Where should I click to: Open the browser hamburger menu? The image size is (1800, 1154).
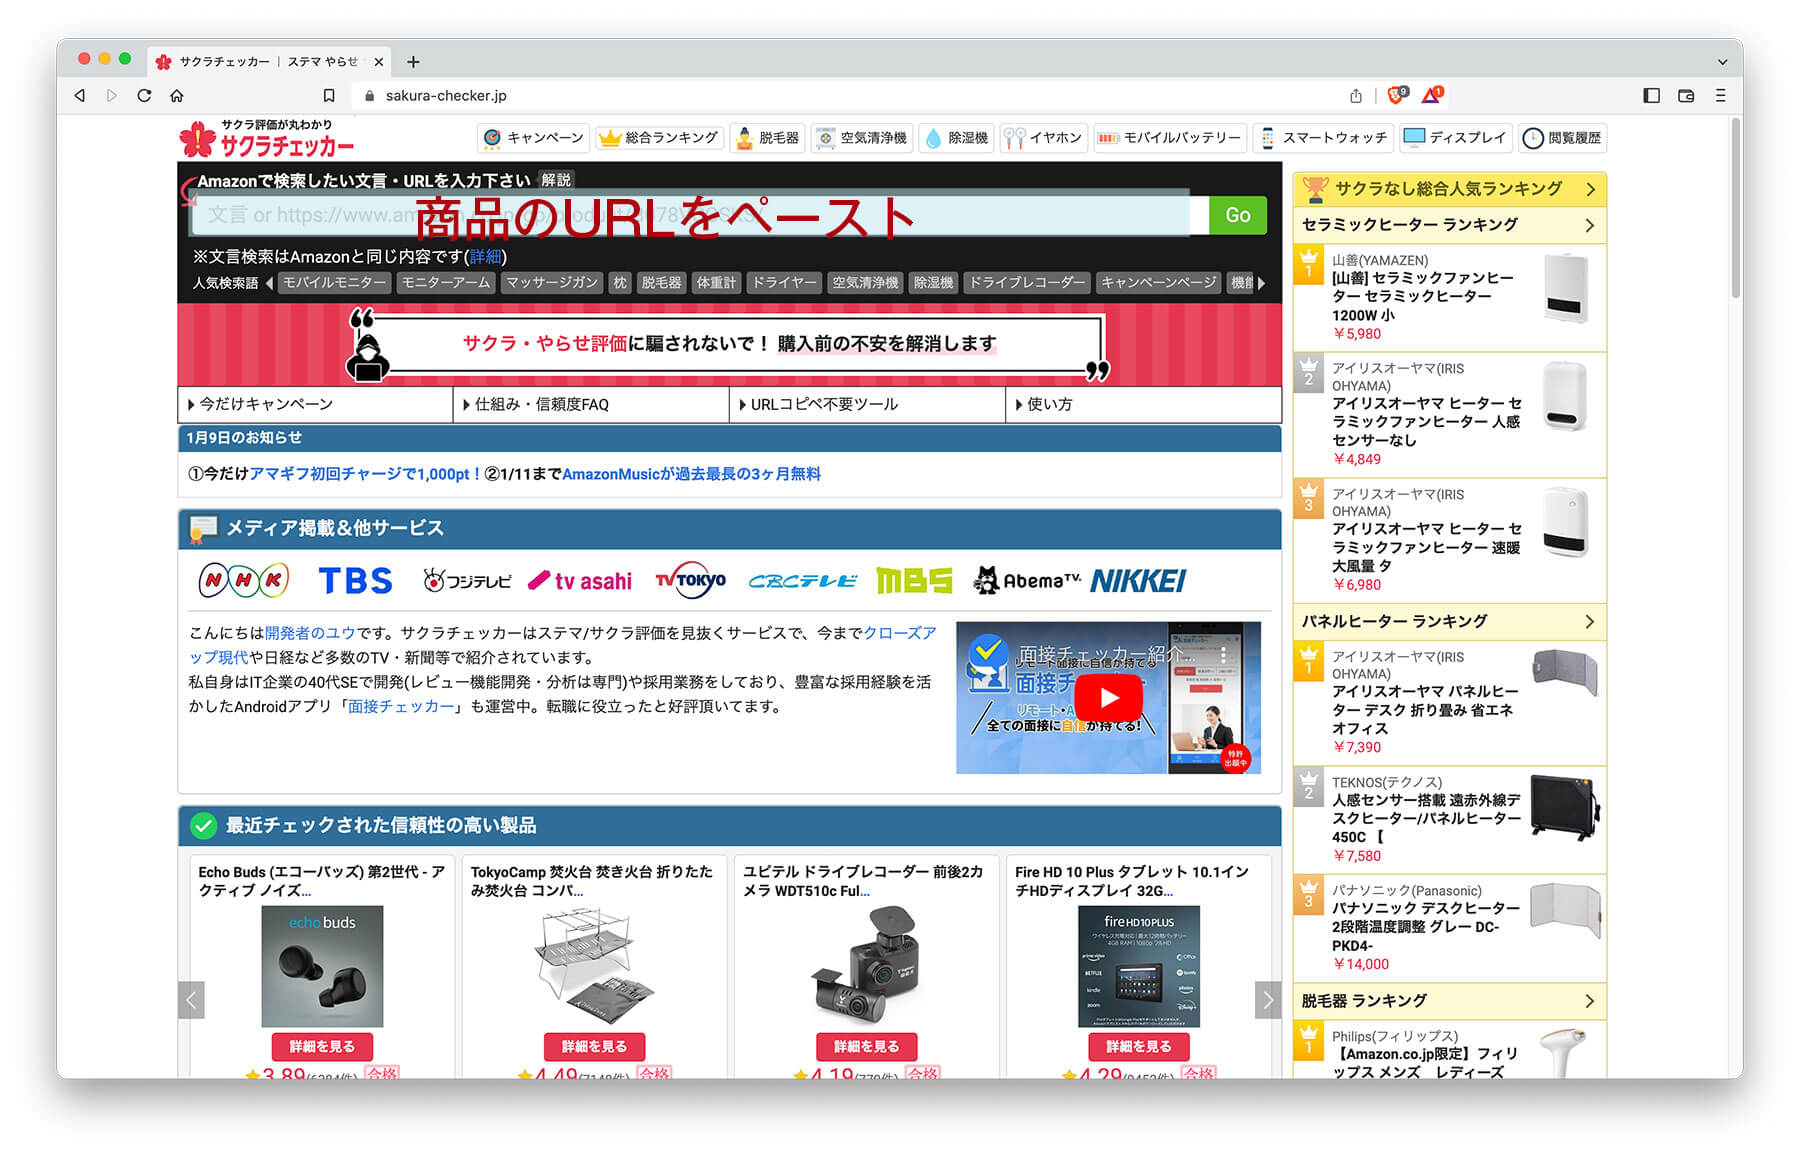(x=1721, y=96)
